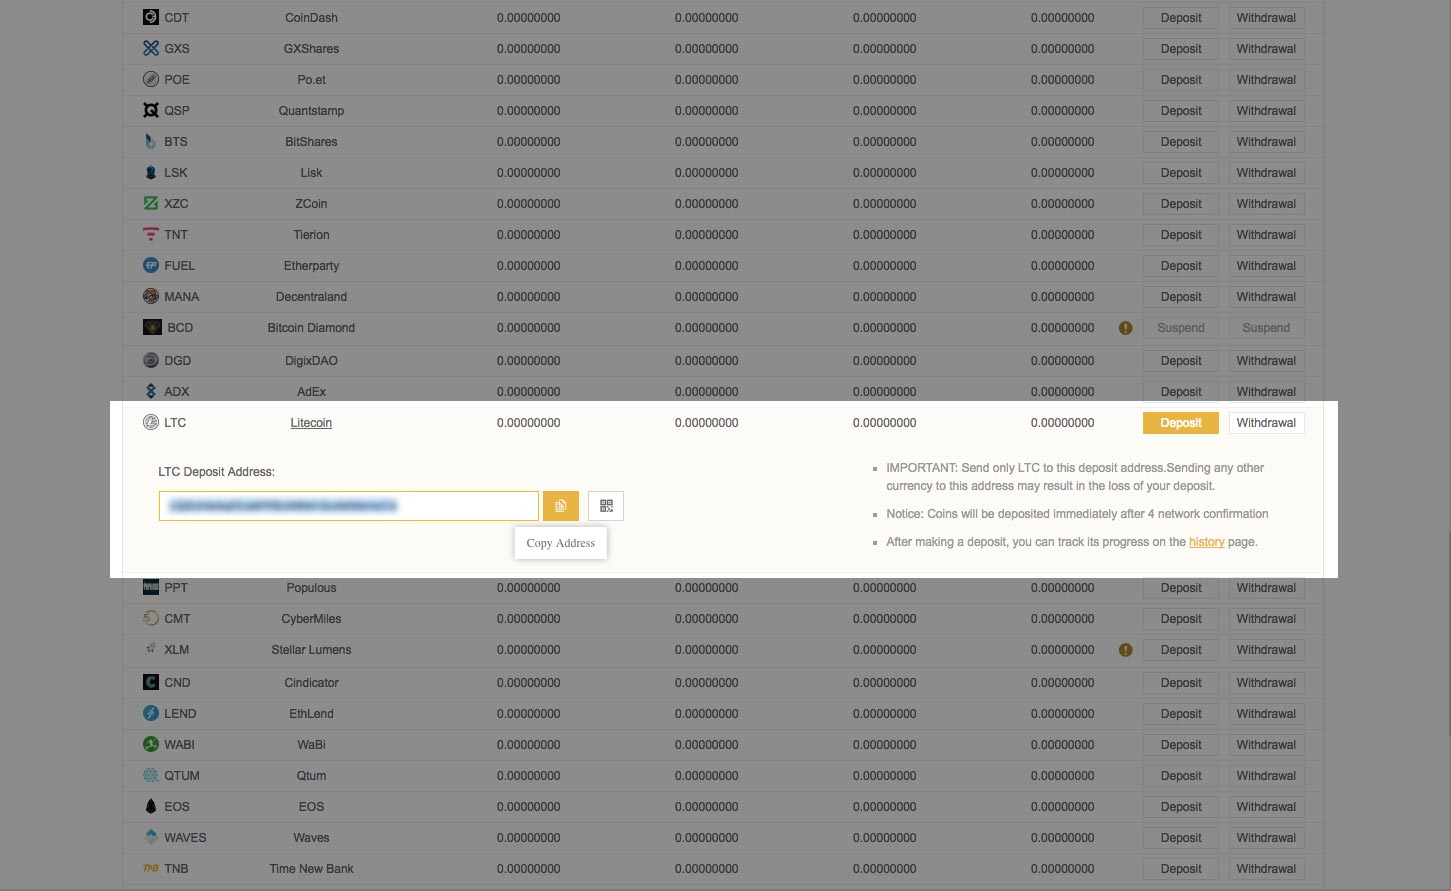Deposit XZC ZCoin
Image resolution: width=1451 pixels, height=891 pixels.
point(1181,204)
